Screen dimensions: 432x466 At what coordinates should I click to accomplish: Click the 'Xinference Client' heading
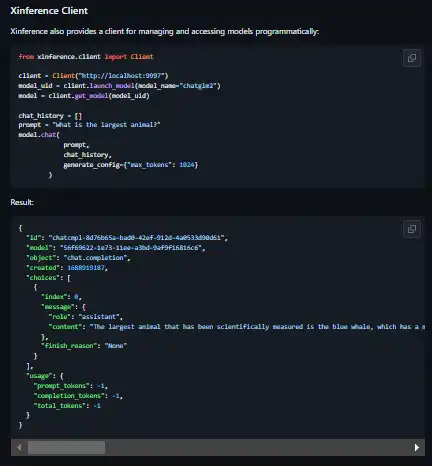coord(49,11)
